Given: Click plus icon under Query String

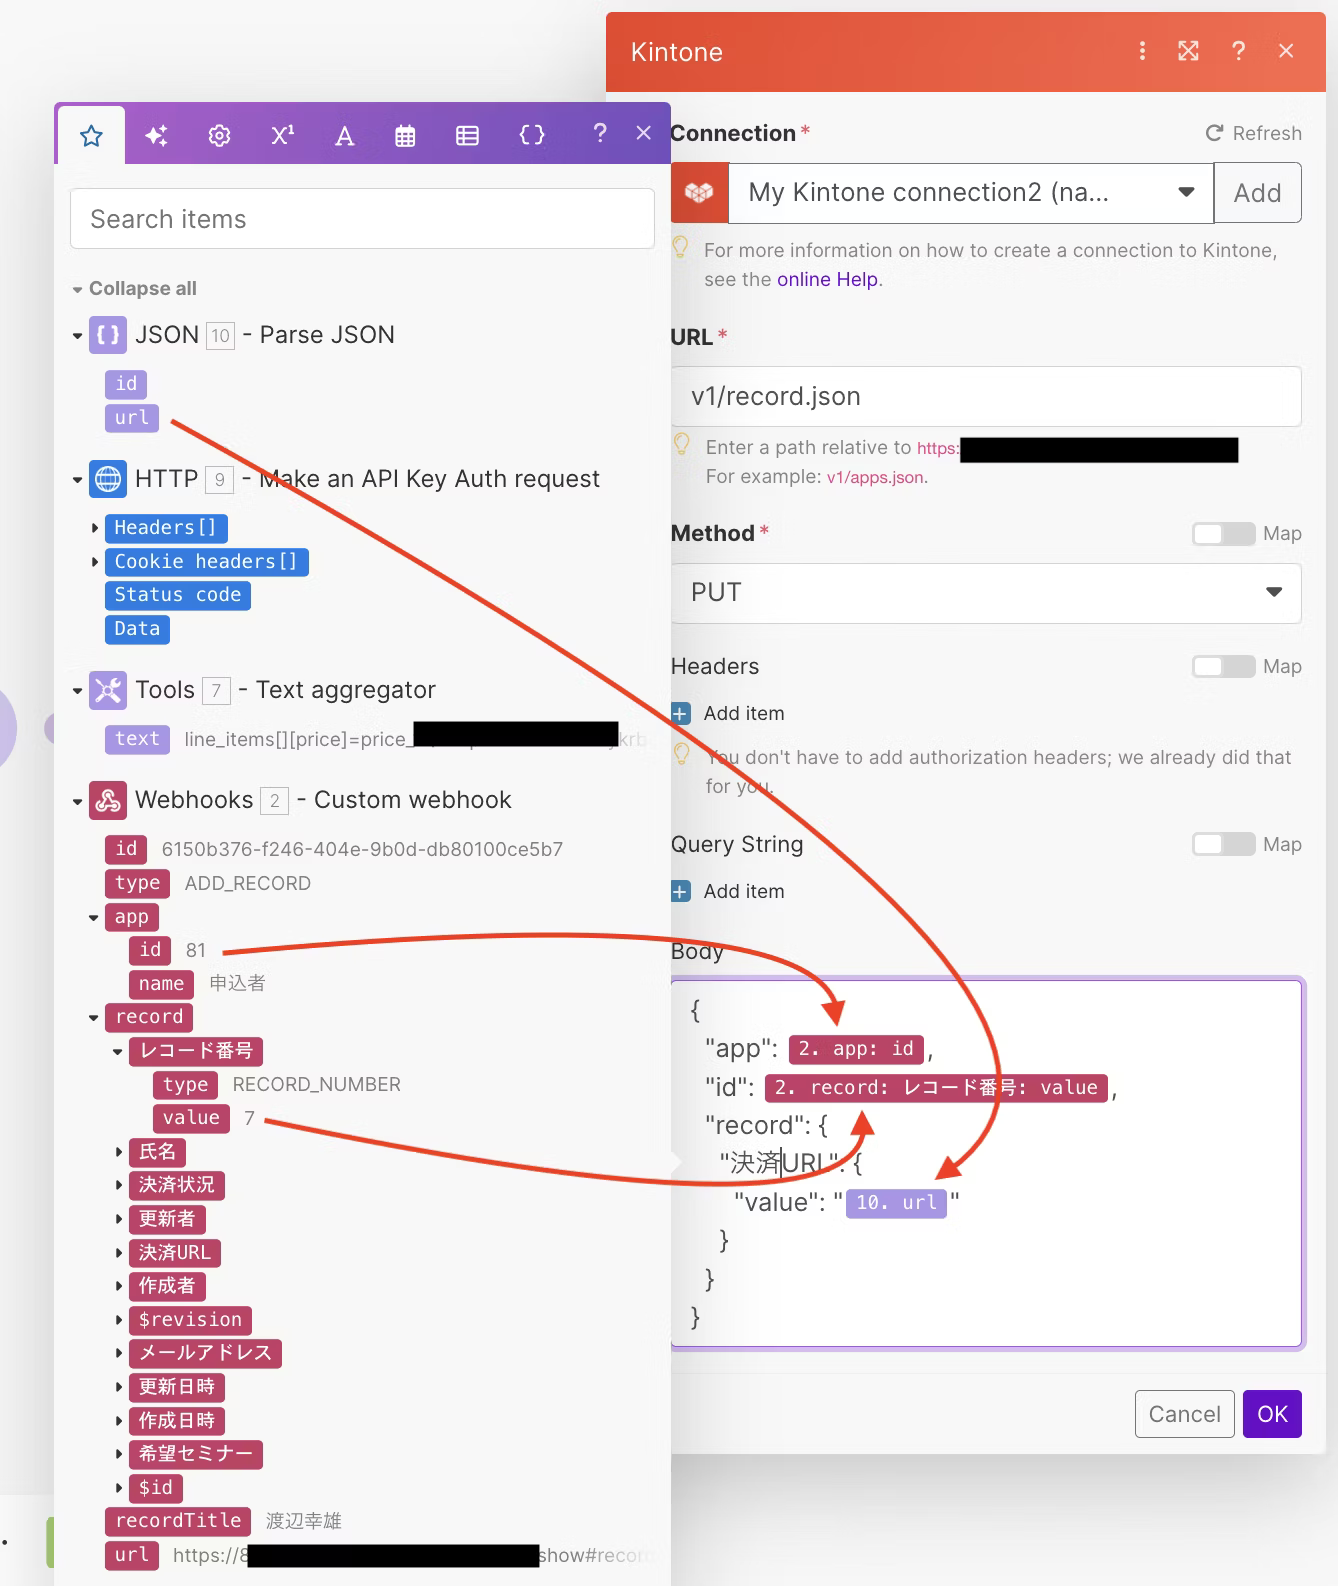Looking at the screenshot, I should 681,891.
